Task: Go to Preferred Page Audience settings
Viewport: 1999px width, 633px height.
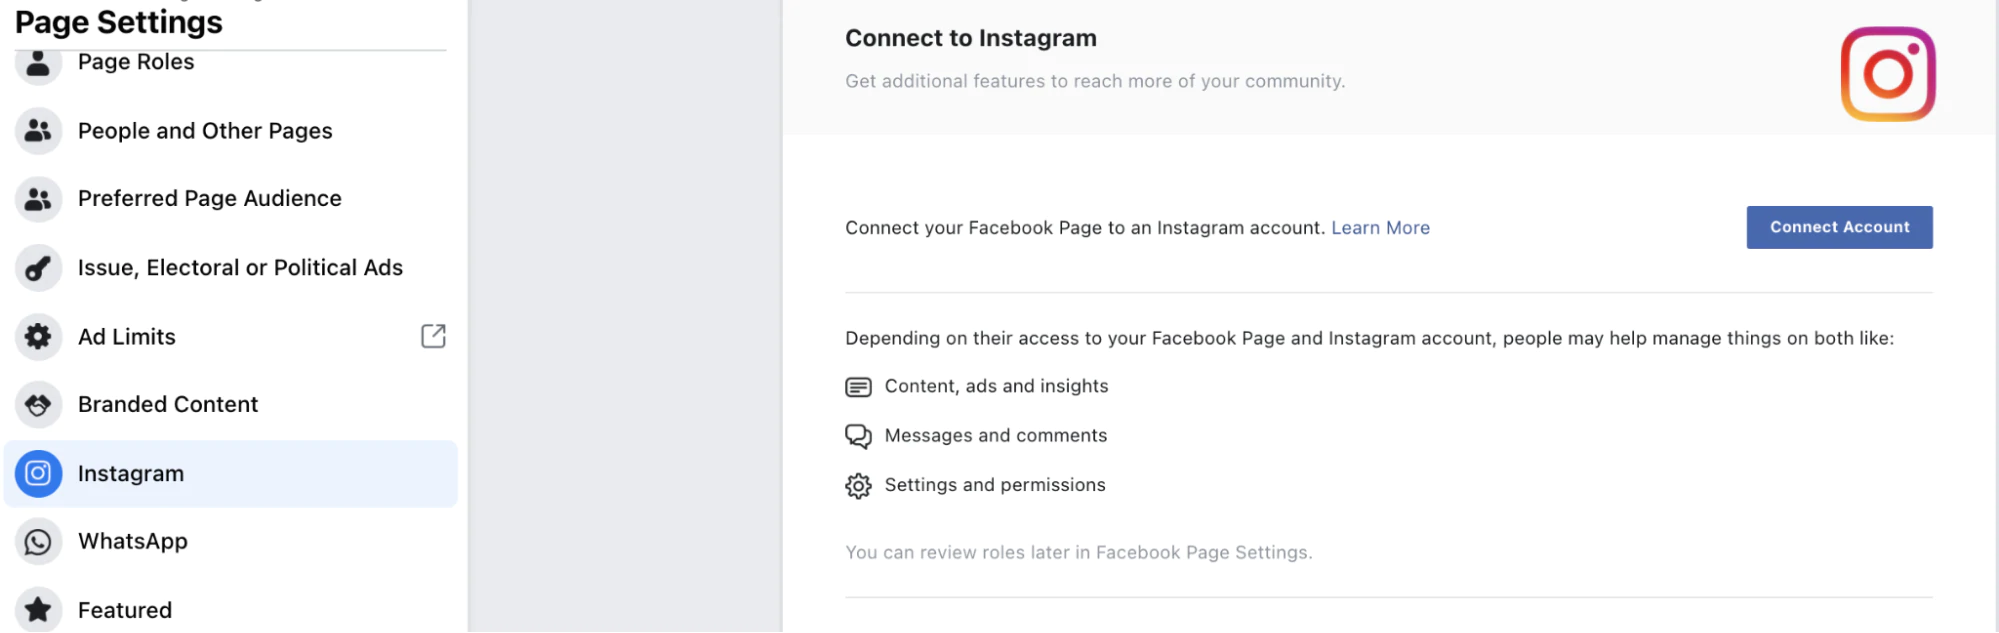Action: pyautogui.click(x=210, y=199)
